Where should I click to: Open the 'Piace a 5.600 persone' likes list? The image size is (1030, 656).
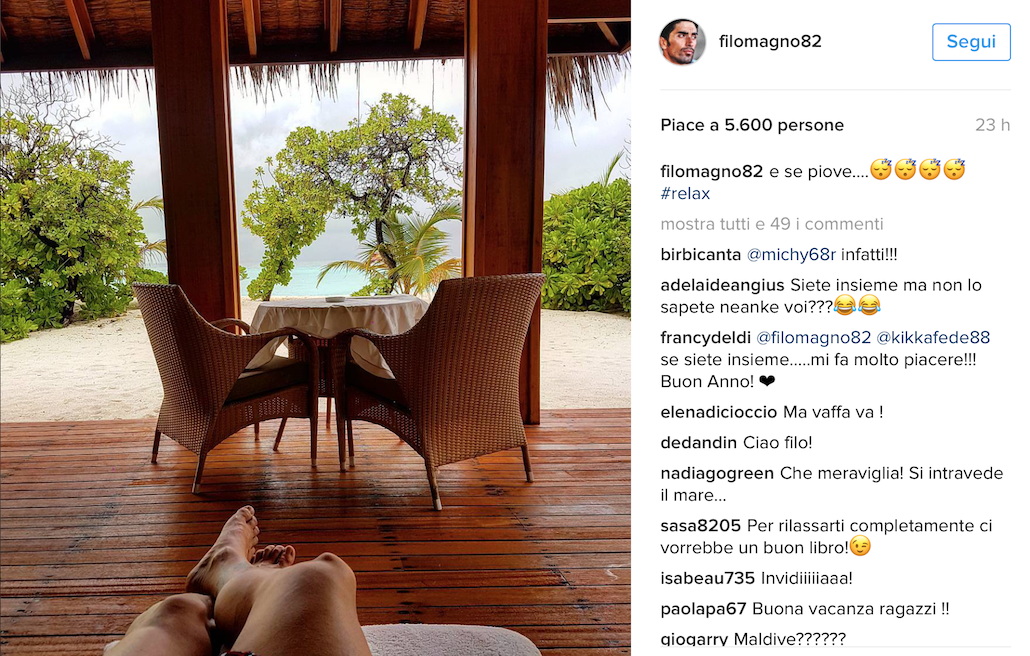click(752, 125)
